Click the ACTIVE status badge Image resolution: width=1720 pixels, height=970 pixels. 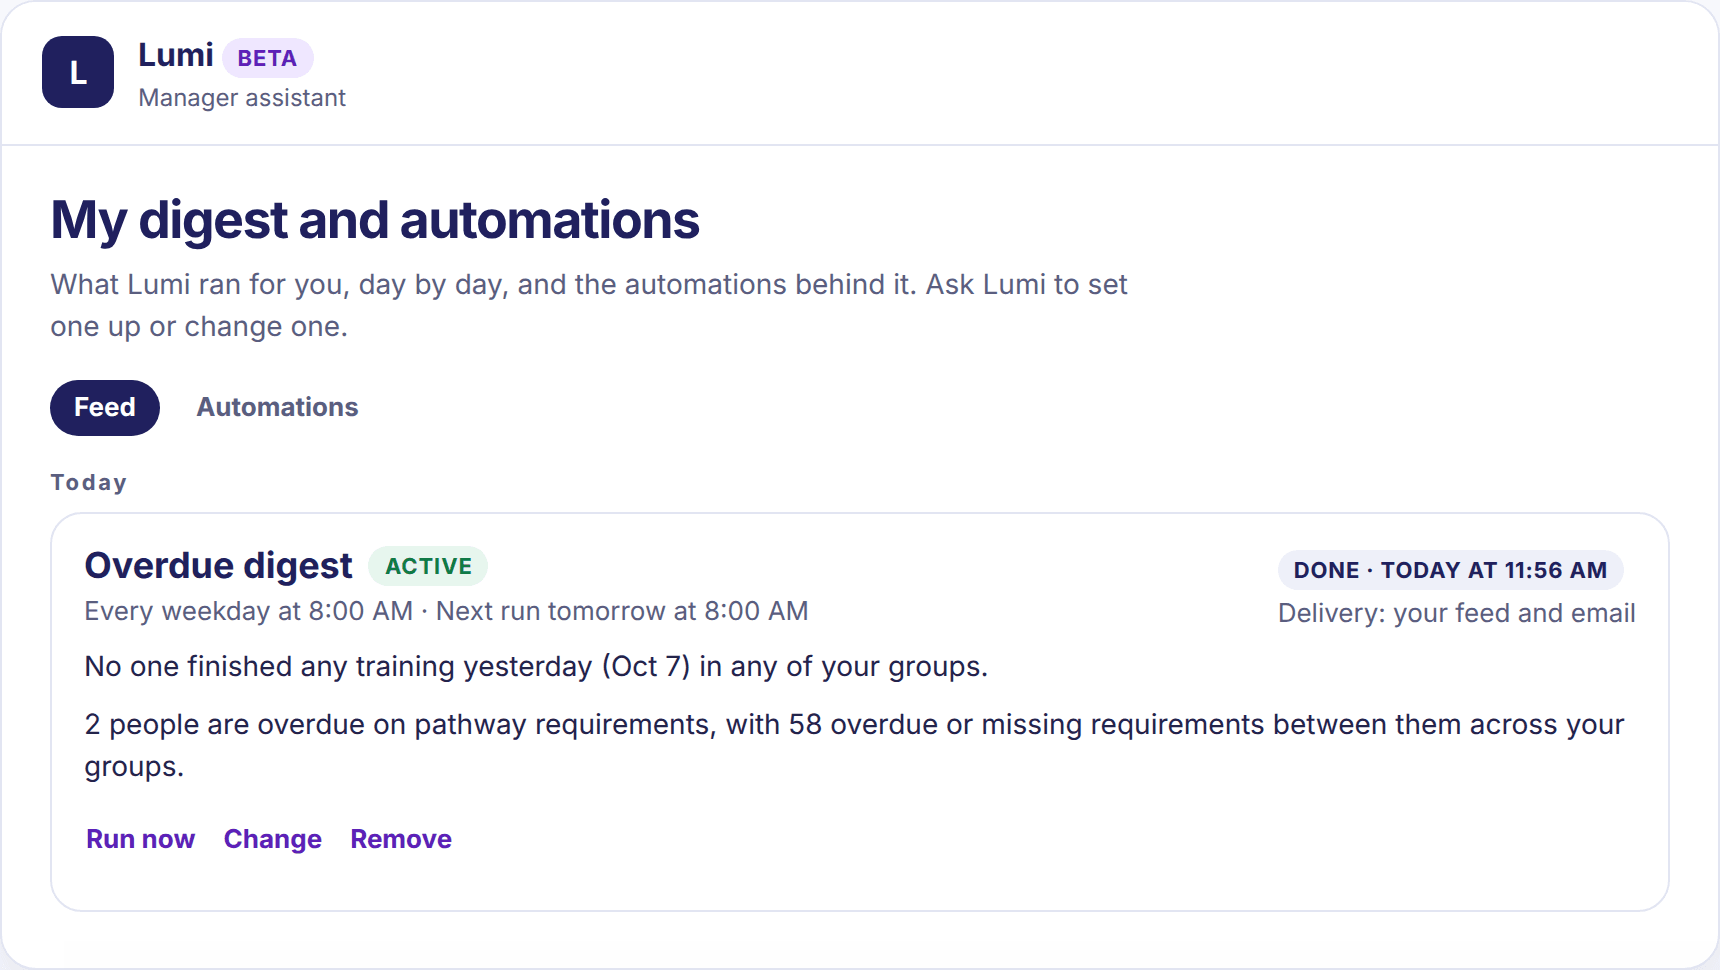(x=428, y=566)
